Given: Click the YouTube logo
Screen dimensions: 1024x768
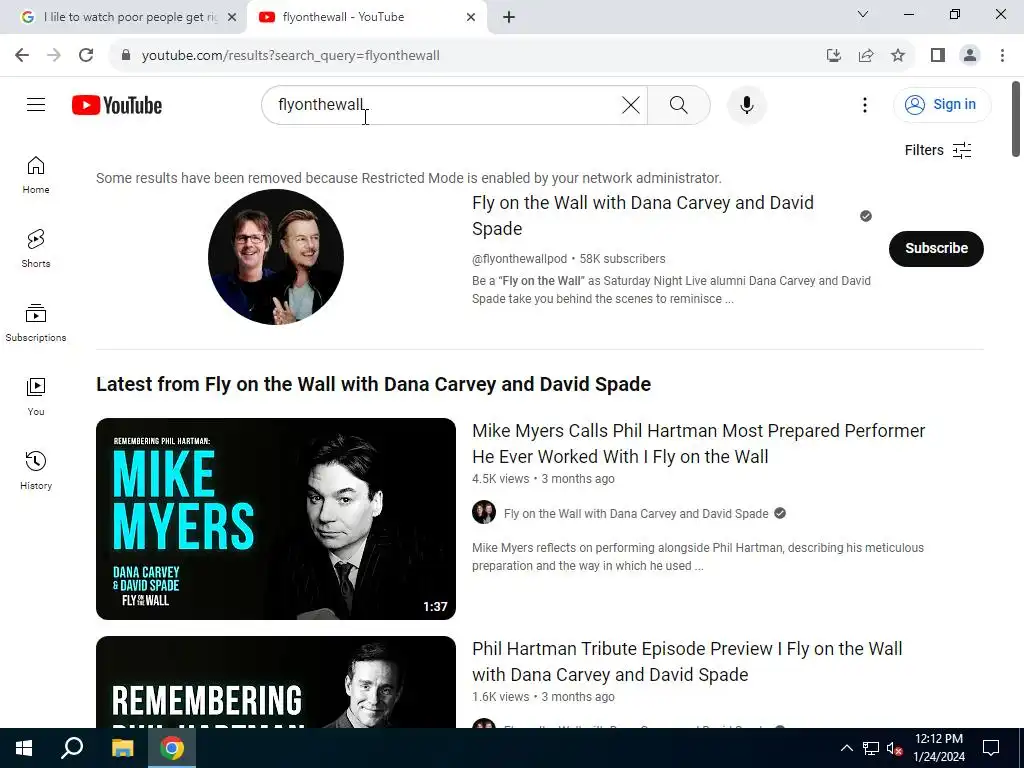Looking at the screenshot, I should [117, 105].
